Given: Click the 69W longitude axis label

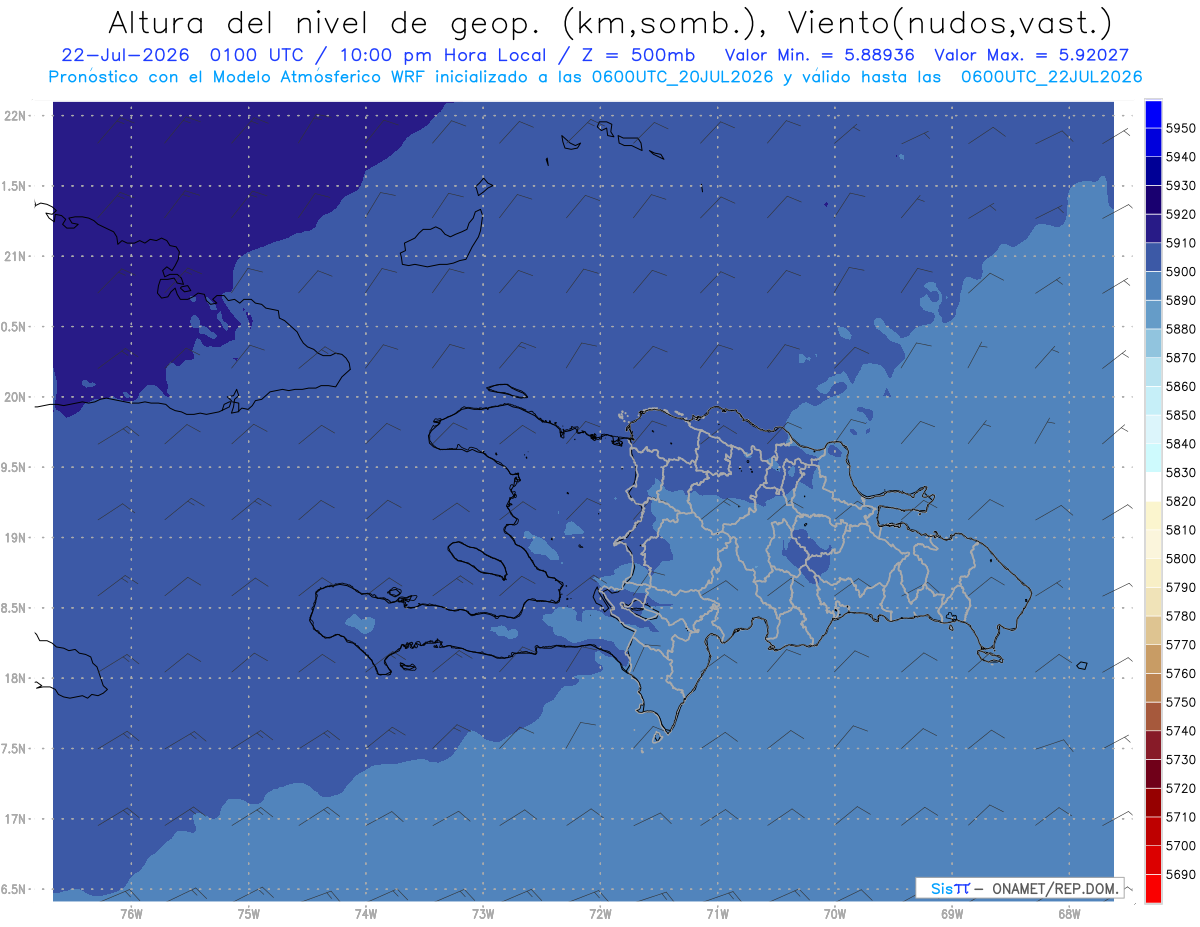Looking at the screenshot, I should tap(952, 913).
